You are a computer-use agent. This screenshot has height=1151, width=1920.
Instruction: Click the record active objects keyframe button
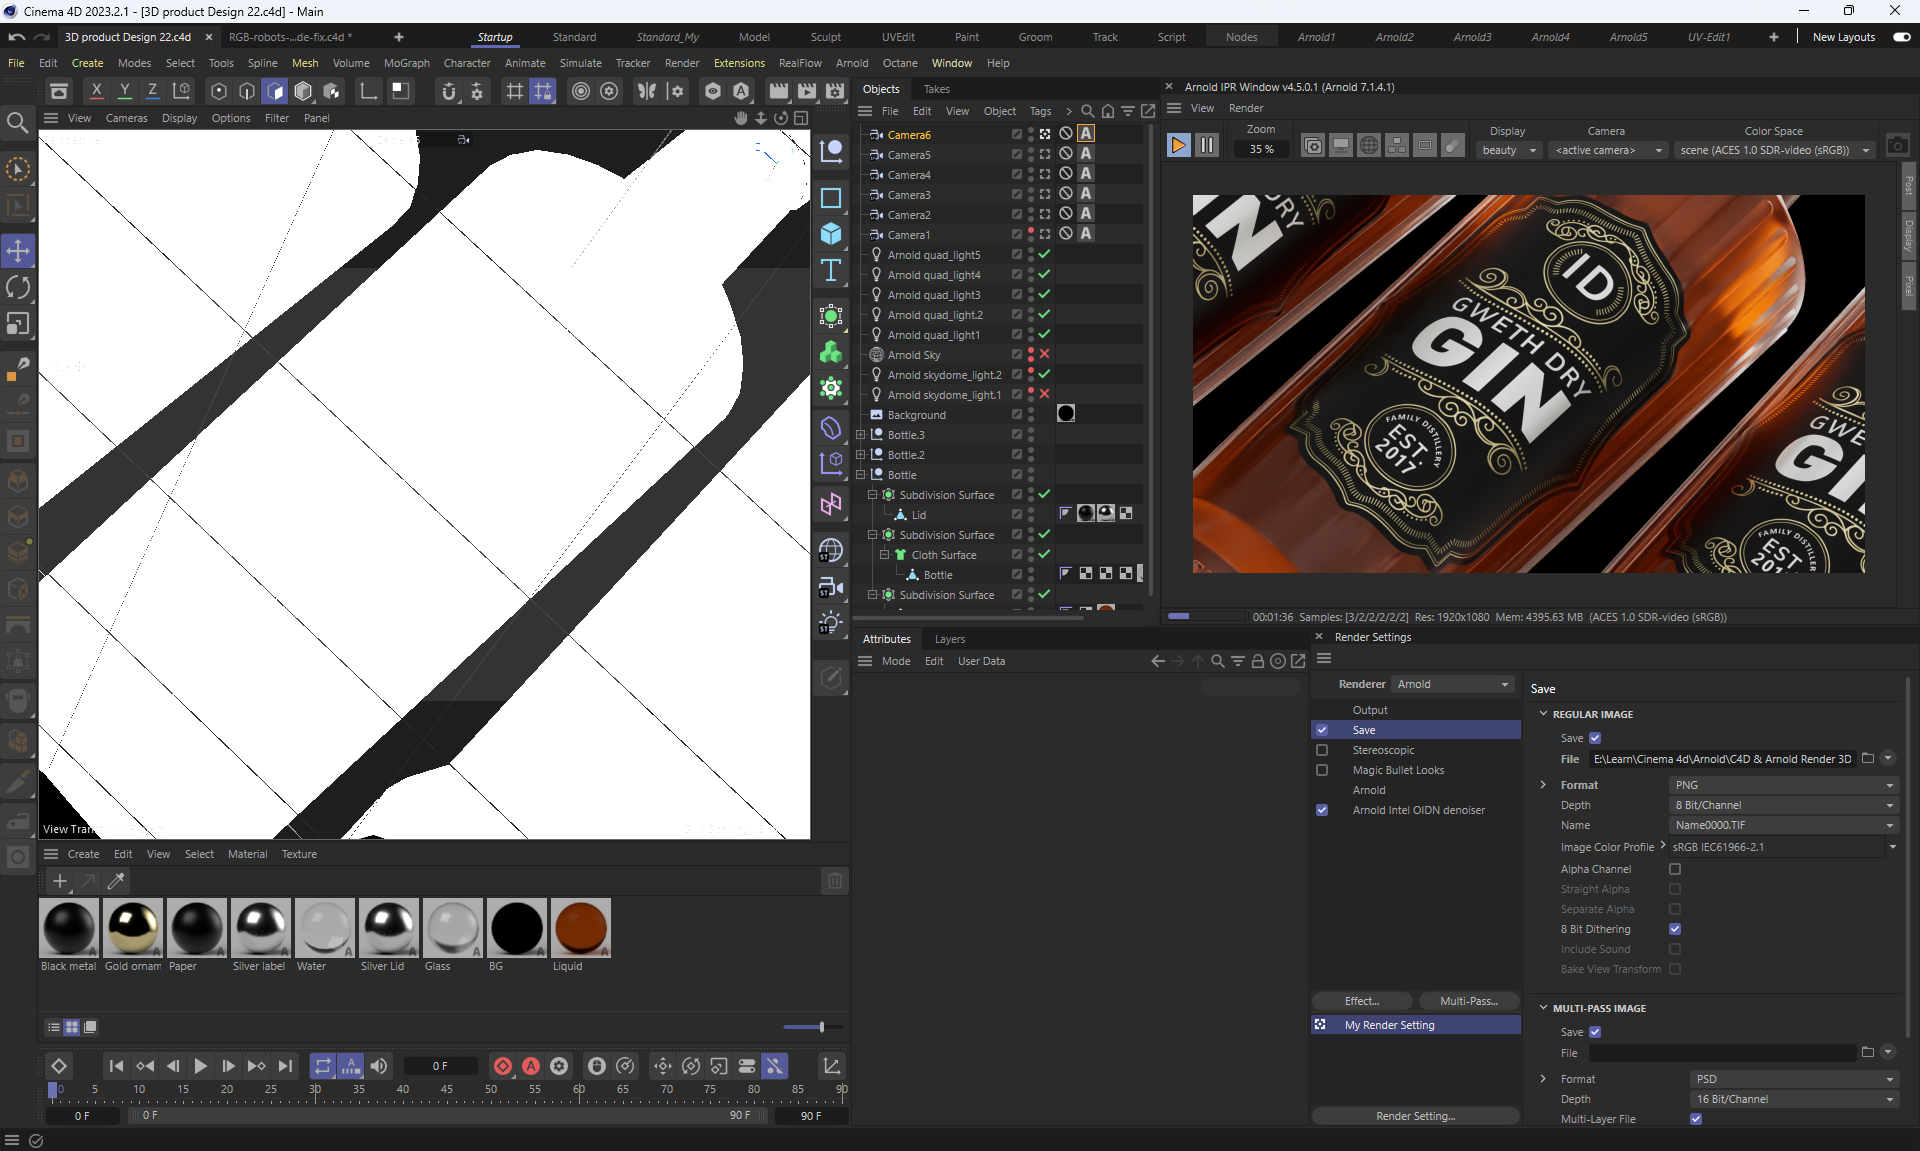click(x=503, y=1066)
